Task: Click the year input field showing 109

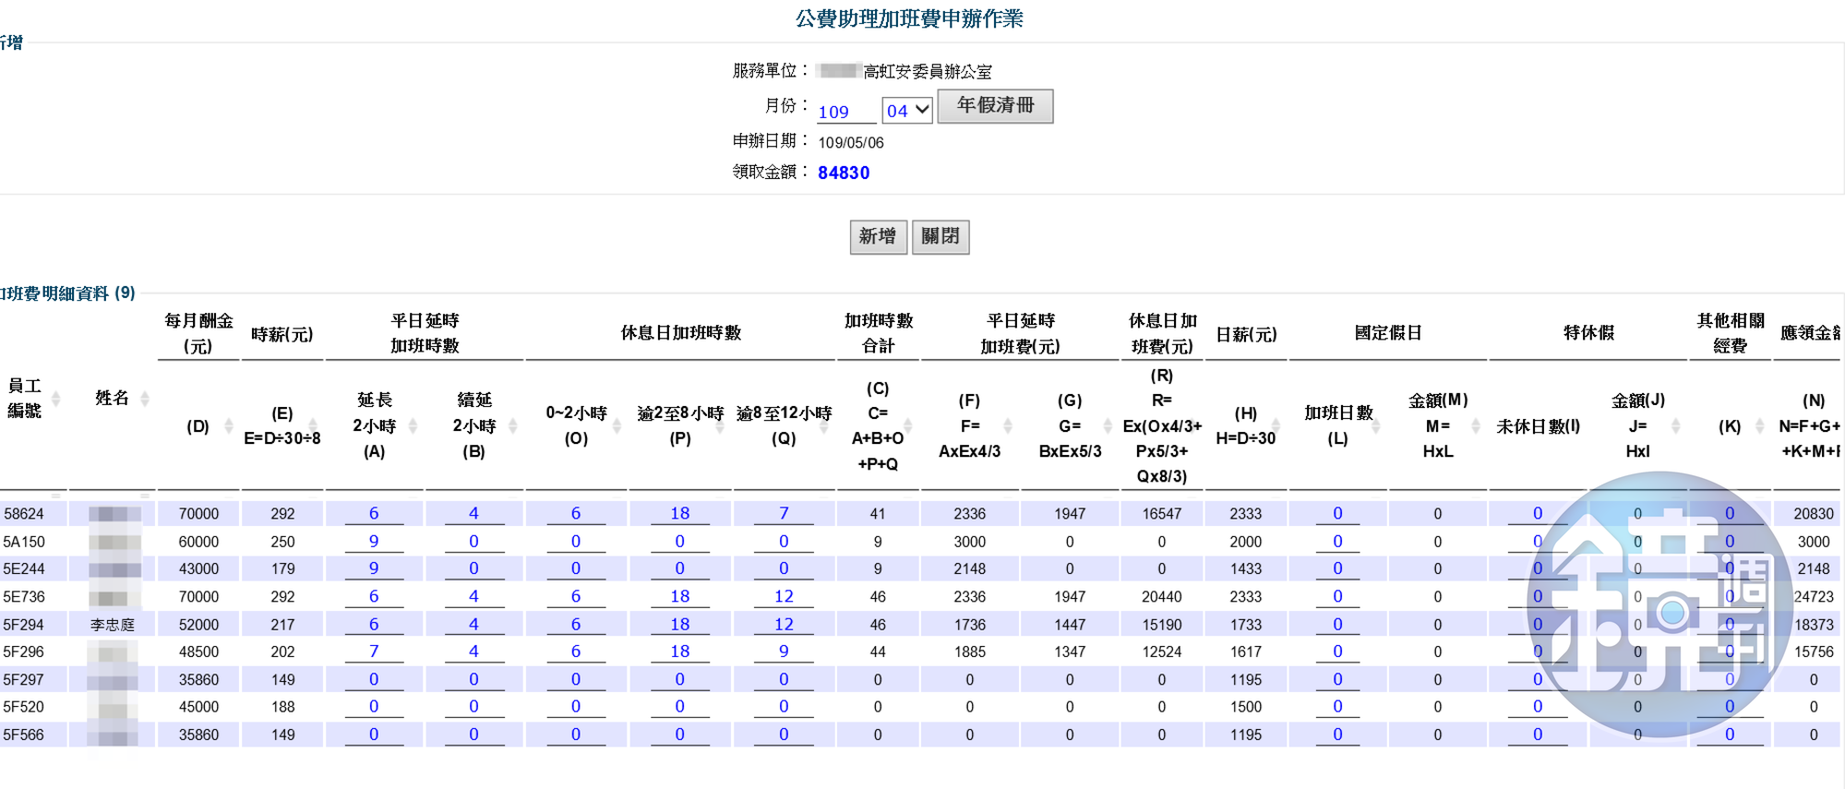Action: tap(846, 112)
